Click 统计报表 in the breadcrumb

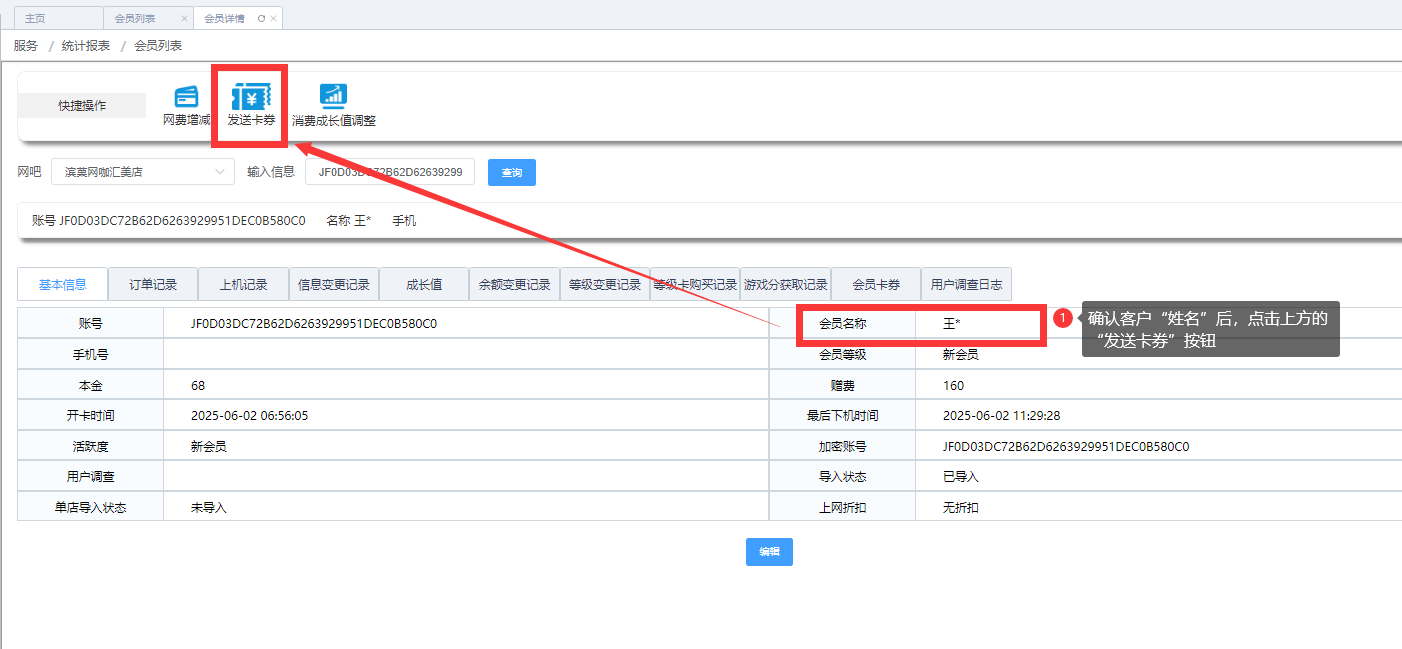[86, 46]
